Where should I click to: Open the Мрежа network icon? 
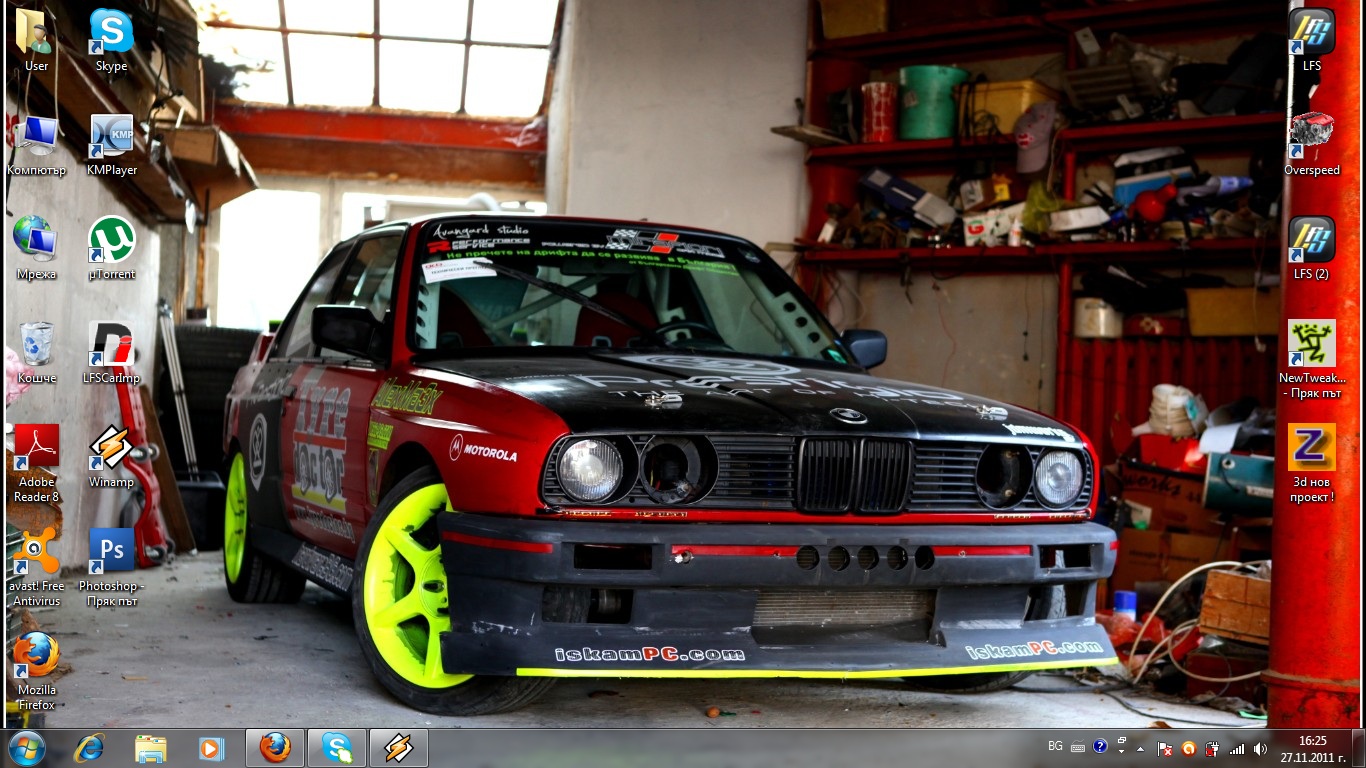tap(36, 248)
